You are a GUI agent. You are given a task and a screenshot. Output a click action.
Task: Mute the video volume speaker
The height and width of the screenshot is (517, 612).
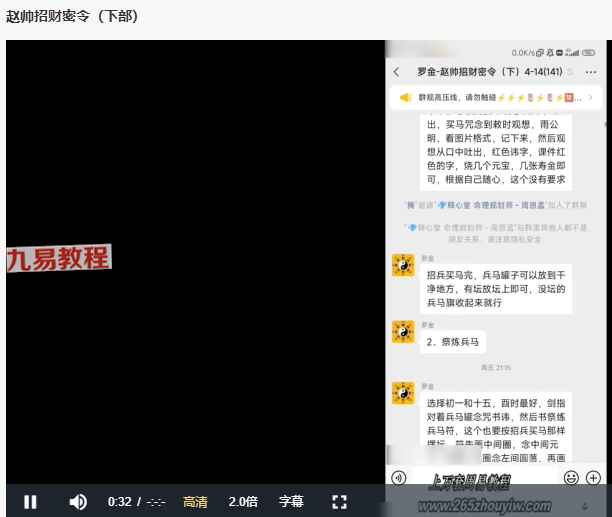pos(78,502)
